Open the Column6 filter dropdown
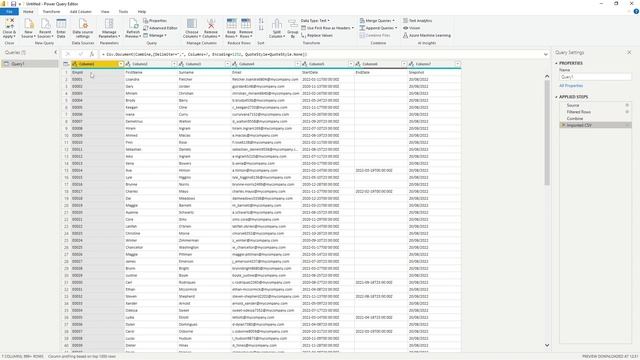This screenshot has height=360, width=640. [404, 64]
